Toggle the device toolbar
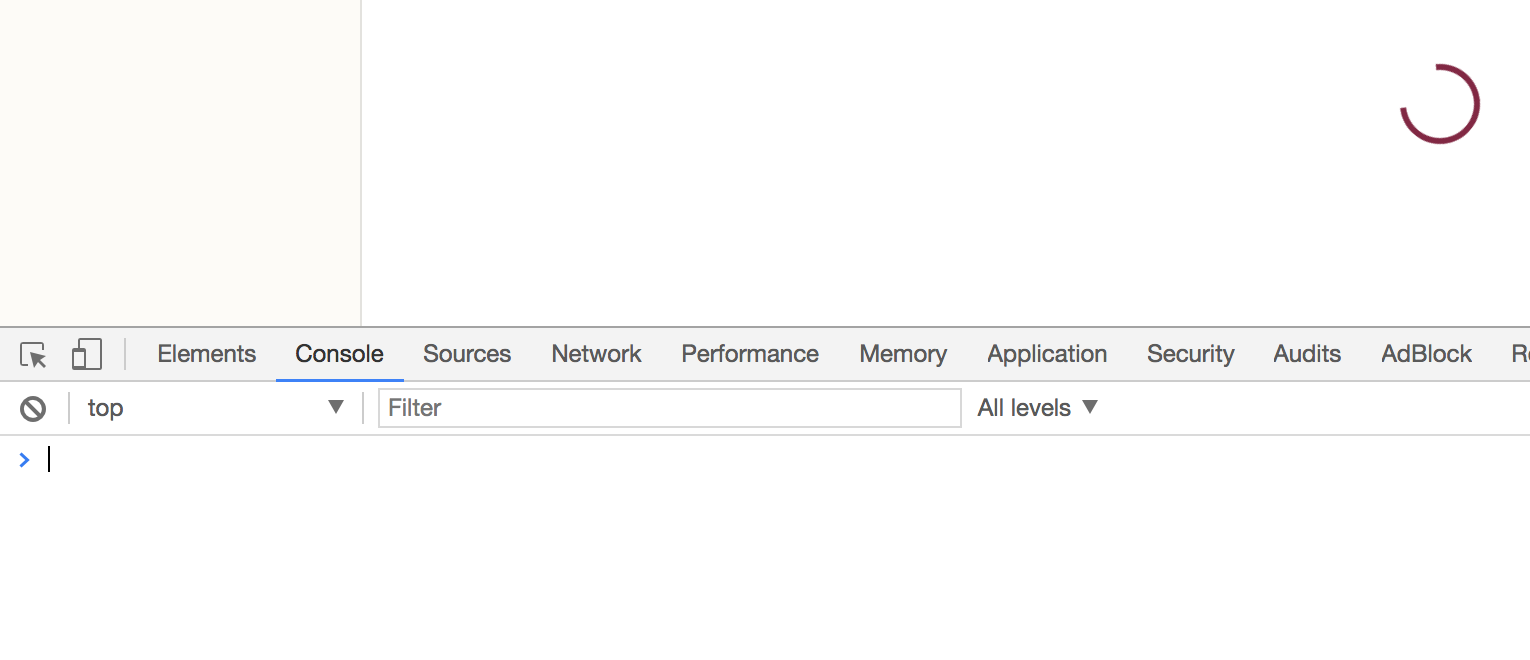This screenshot has width=1530, height=660. click(x=87, y=354)
